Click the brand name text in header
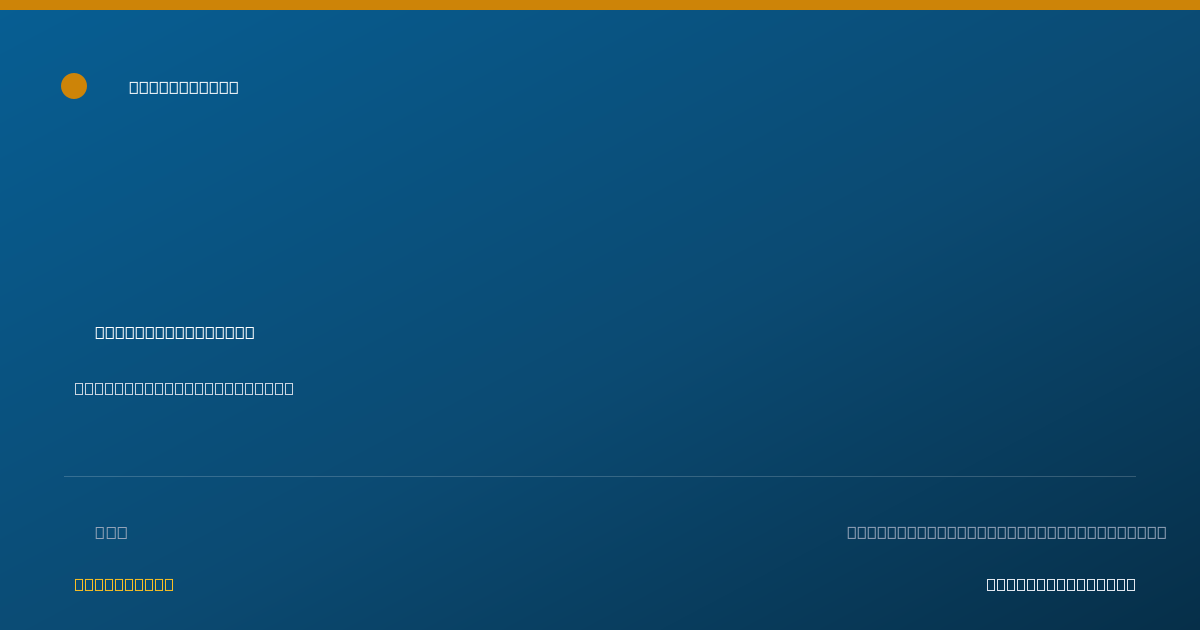The height and width of the screenshot is (630, 1200). [184, 87]
